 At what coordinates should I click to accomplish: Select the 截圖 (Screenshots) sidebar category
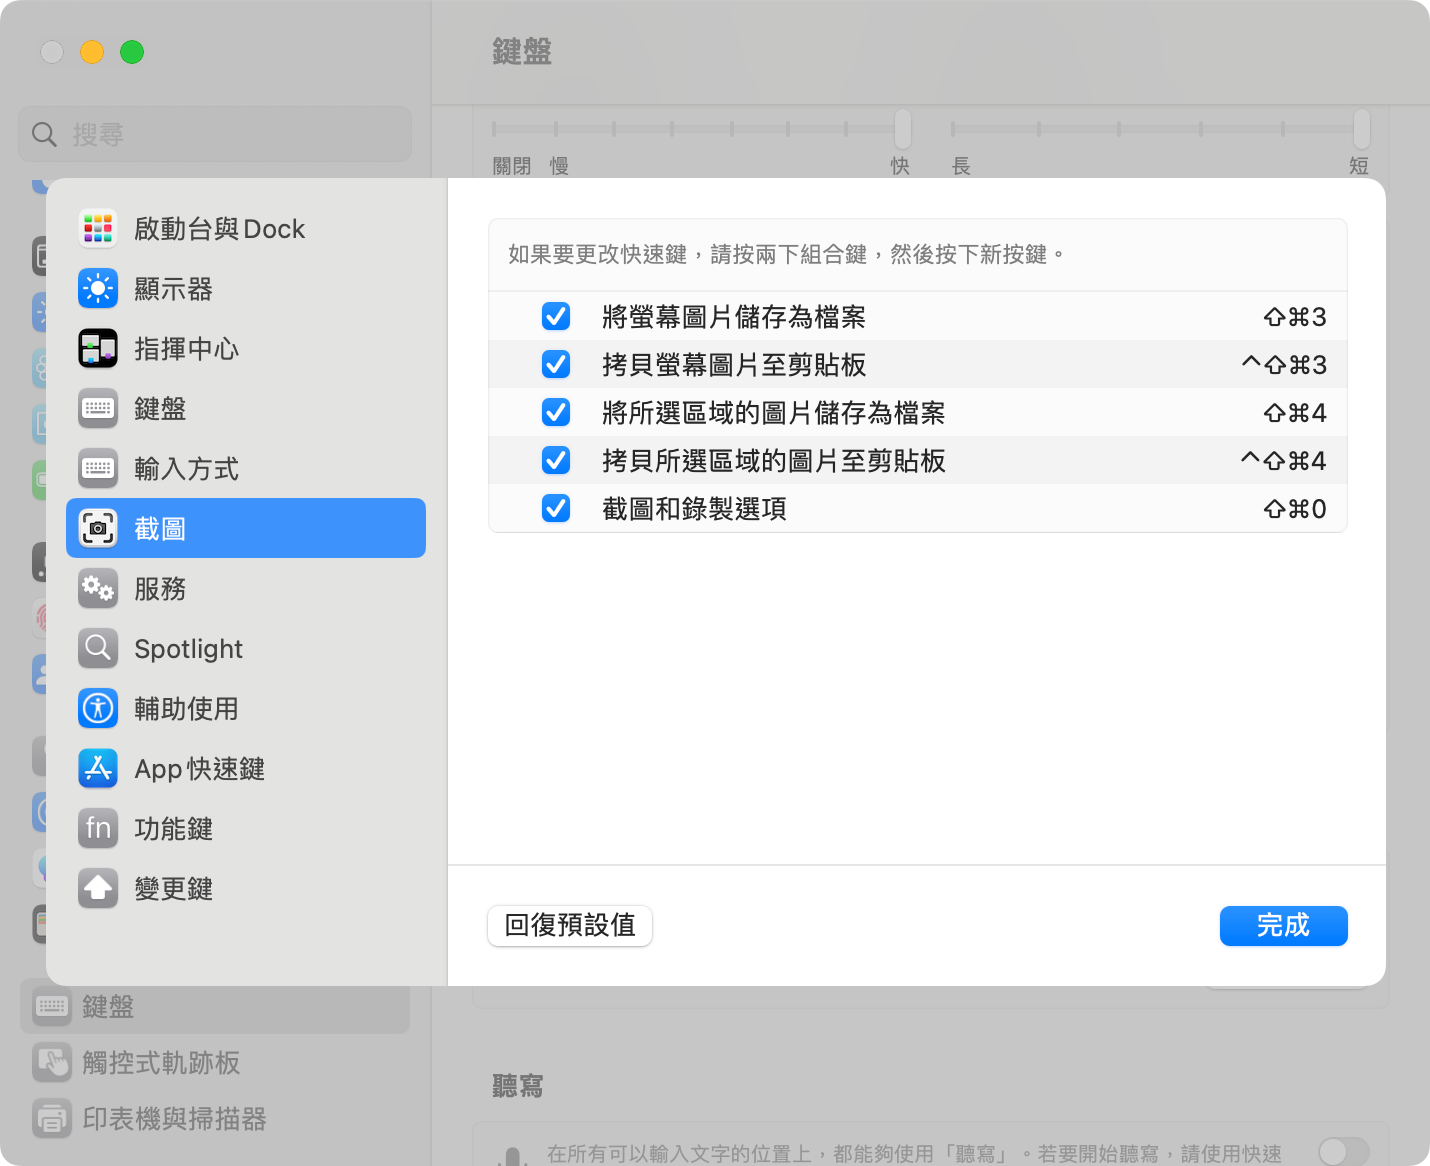(x=246, y=529)
